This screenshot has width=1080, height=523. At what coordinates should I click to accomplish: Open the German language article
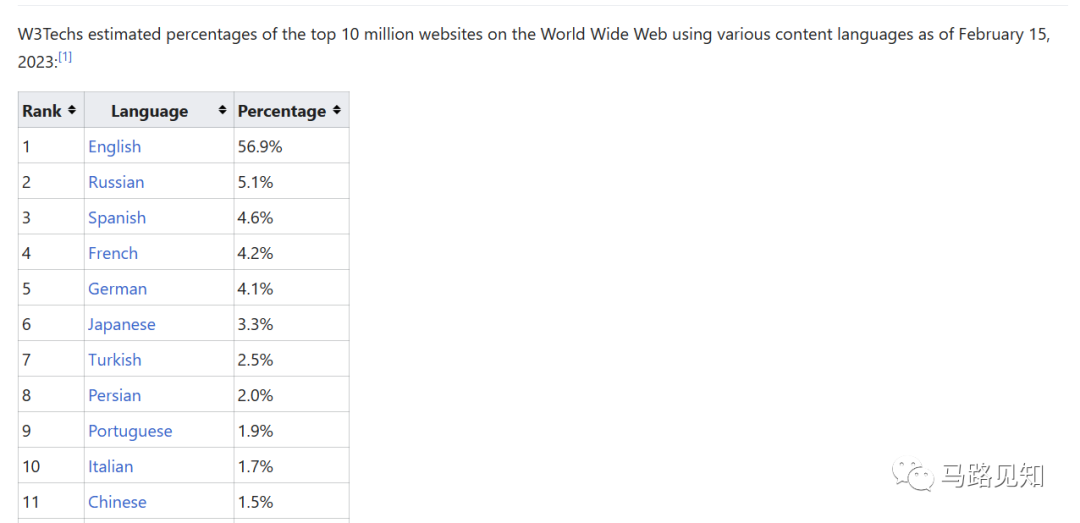117,289
